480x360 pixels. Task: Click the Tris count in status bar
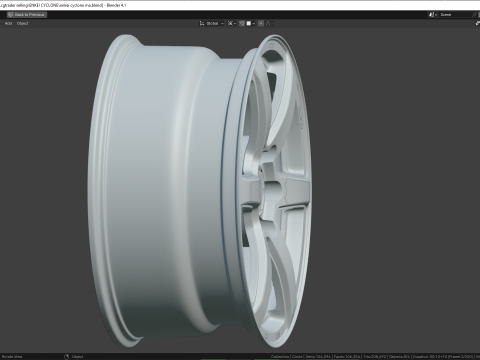point(375,357)
